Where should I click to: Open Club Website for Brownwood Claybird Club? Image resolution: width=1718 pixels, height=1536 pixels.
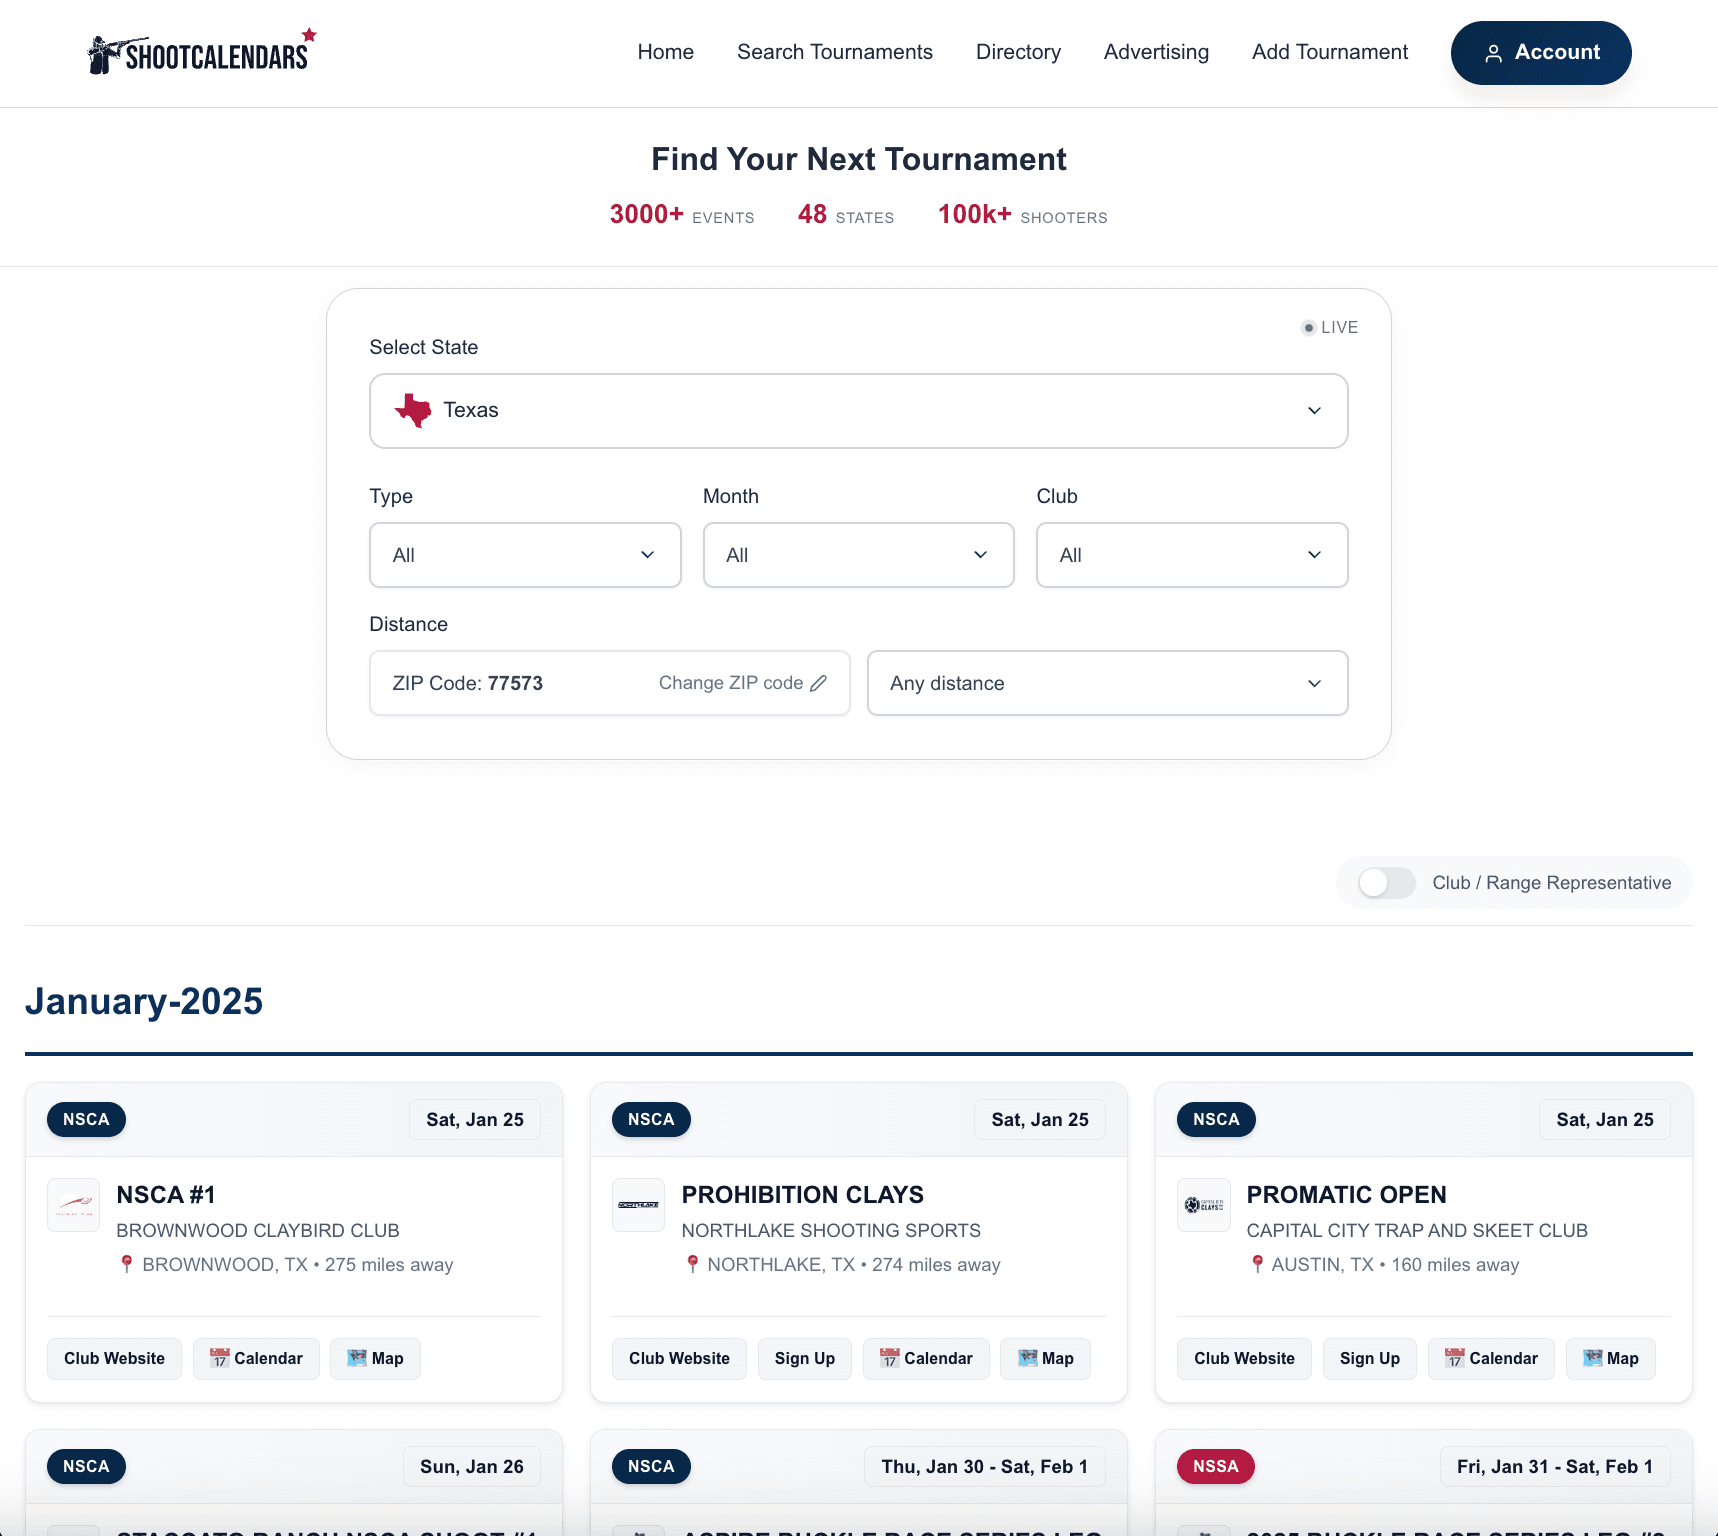pos(115,1358)
